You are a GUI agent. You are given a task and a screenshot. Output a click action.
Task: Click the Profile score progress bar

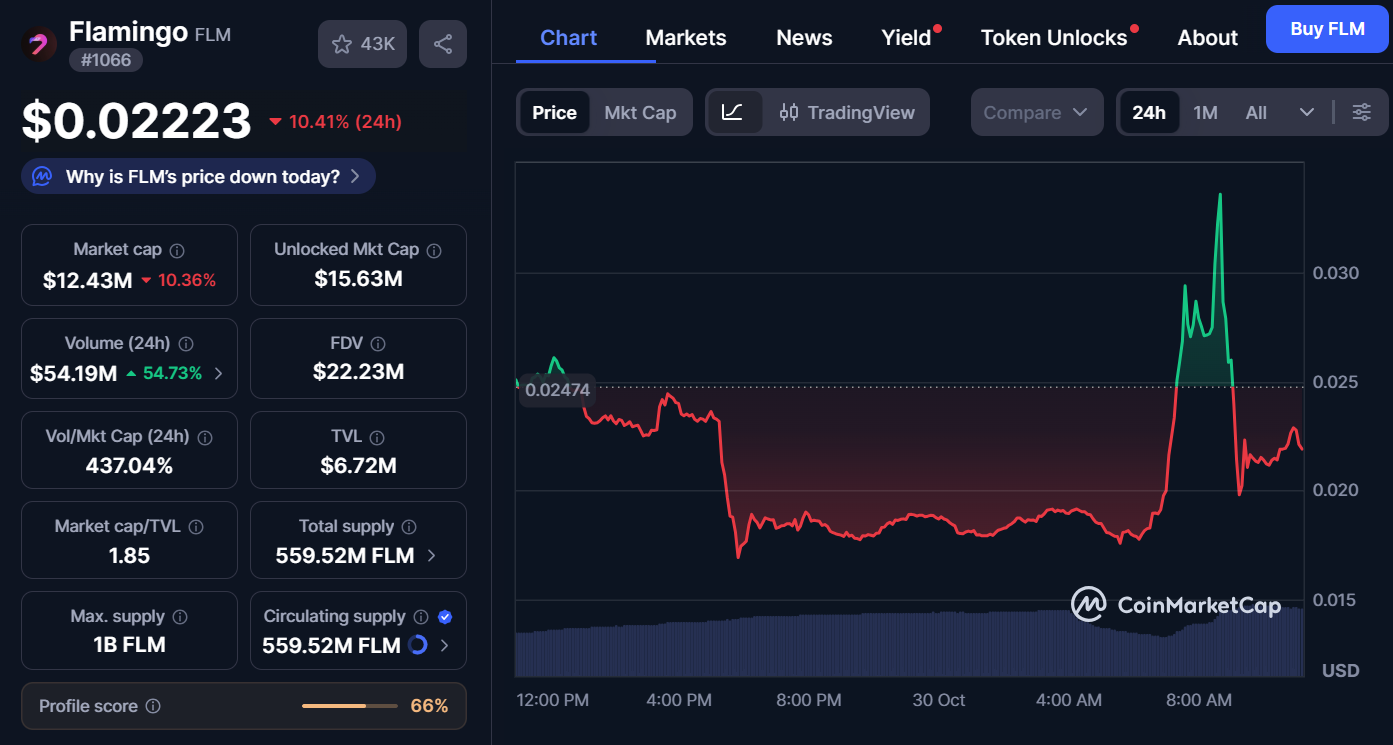349,706
